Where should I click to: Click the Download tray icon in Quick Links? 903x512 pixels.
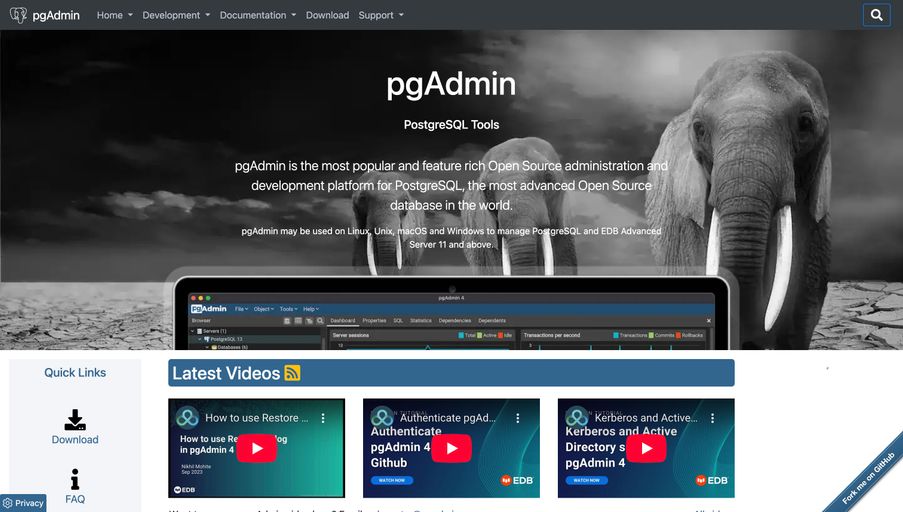tap(75, 420)
